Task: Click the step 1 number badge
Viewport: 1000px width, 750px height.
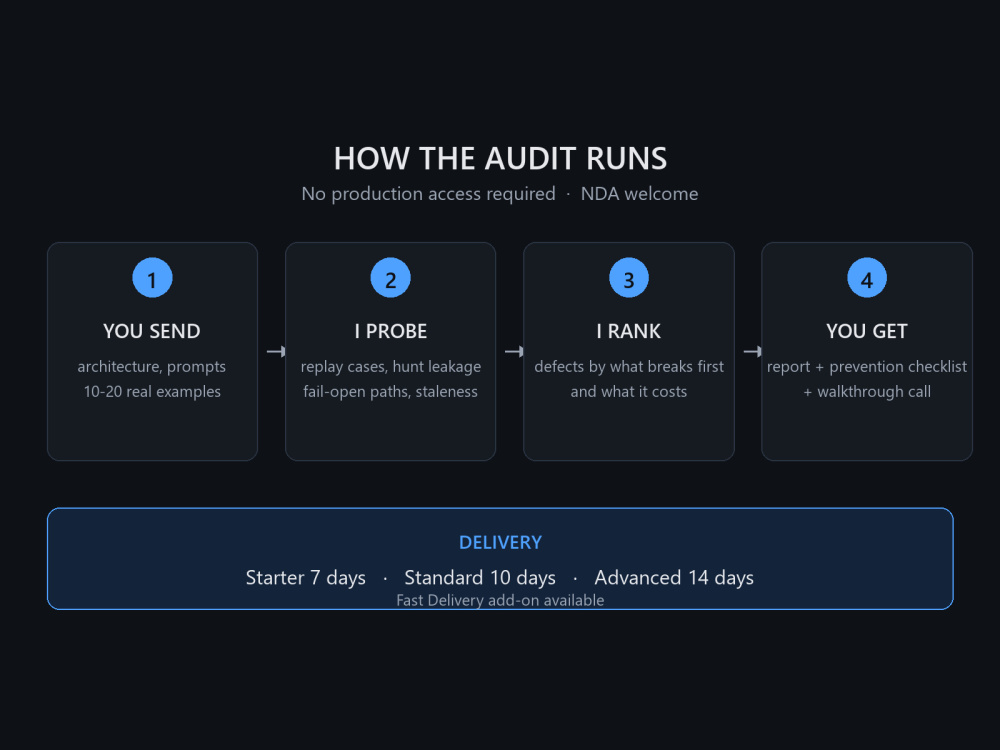Action: (x=152, y=277)
